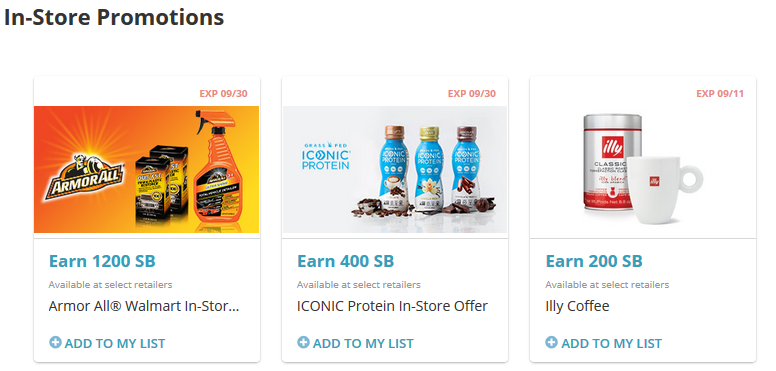
Task: Click the EXP 09/11 label on the Illy card
Action: click(x=720, y=93)
